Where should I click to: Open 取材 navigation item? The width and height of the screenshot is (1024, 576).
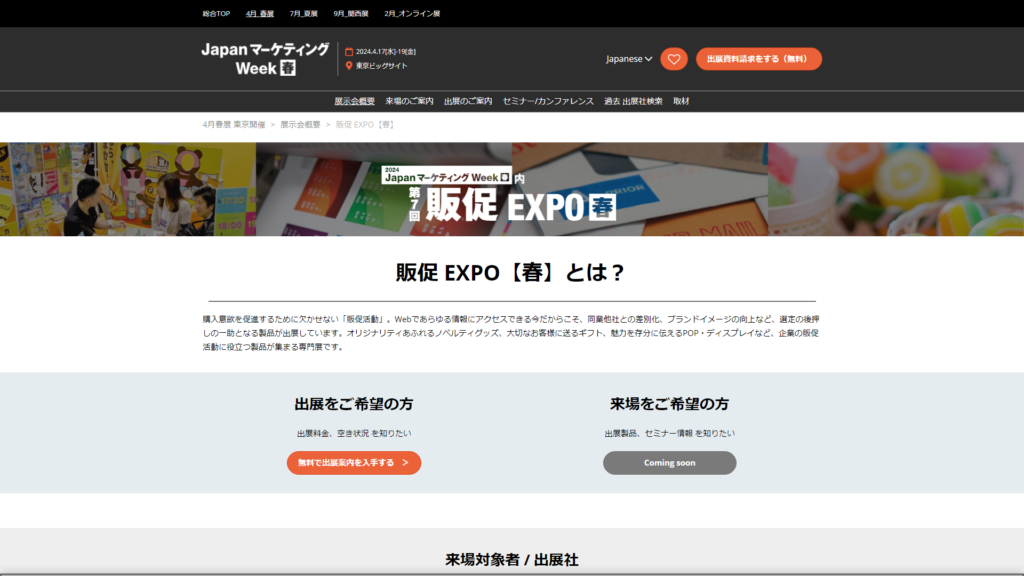(681, 101)
